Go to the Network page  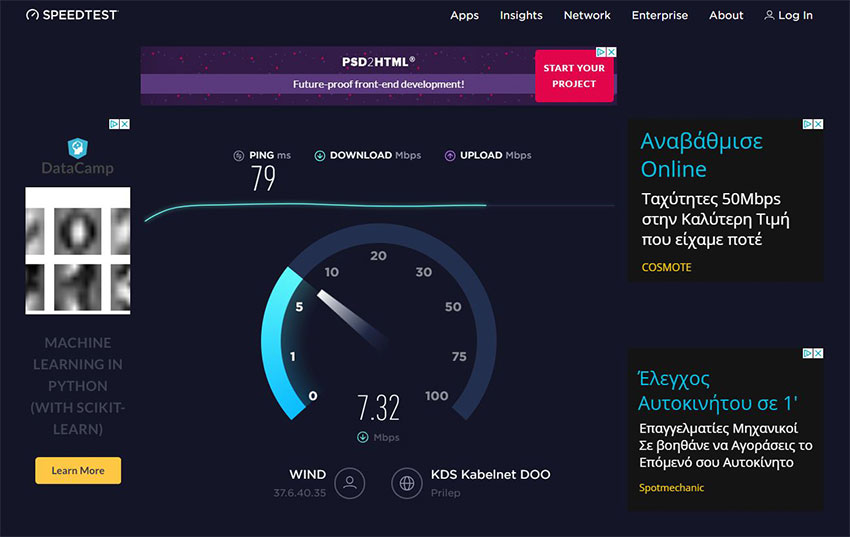point(587,15)
